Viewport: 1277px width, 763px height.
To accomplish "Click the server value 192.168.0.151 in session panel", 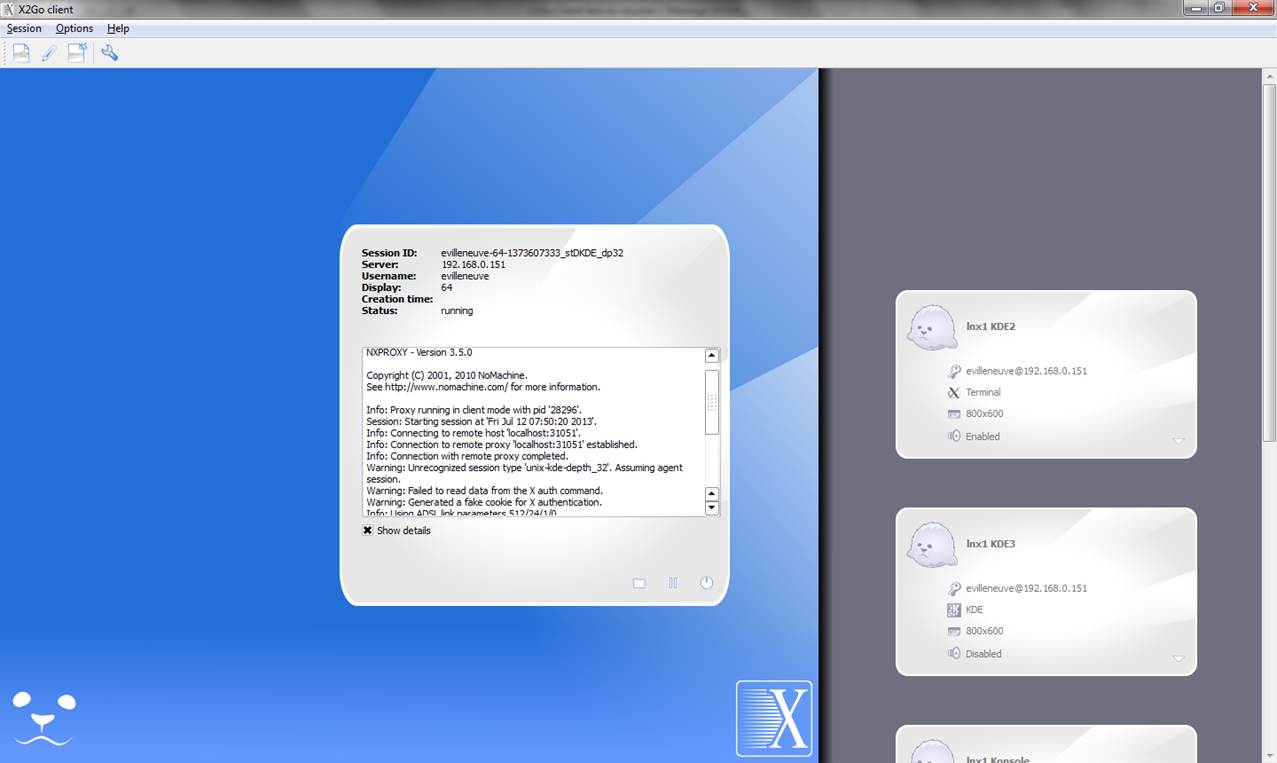I will [473, 265].
